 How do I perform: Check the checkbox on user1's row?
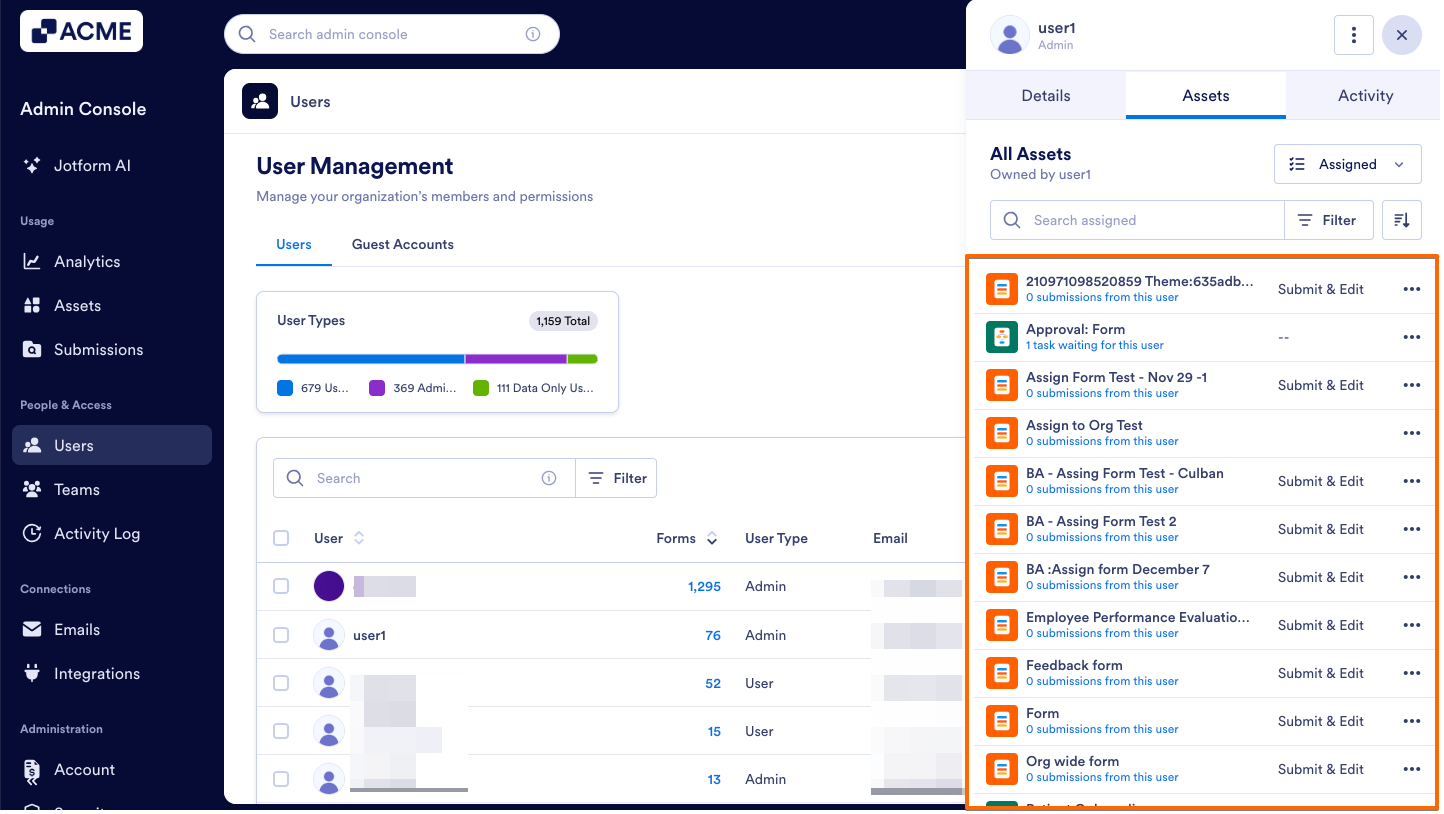[281, 635]
